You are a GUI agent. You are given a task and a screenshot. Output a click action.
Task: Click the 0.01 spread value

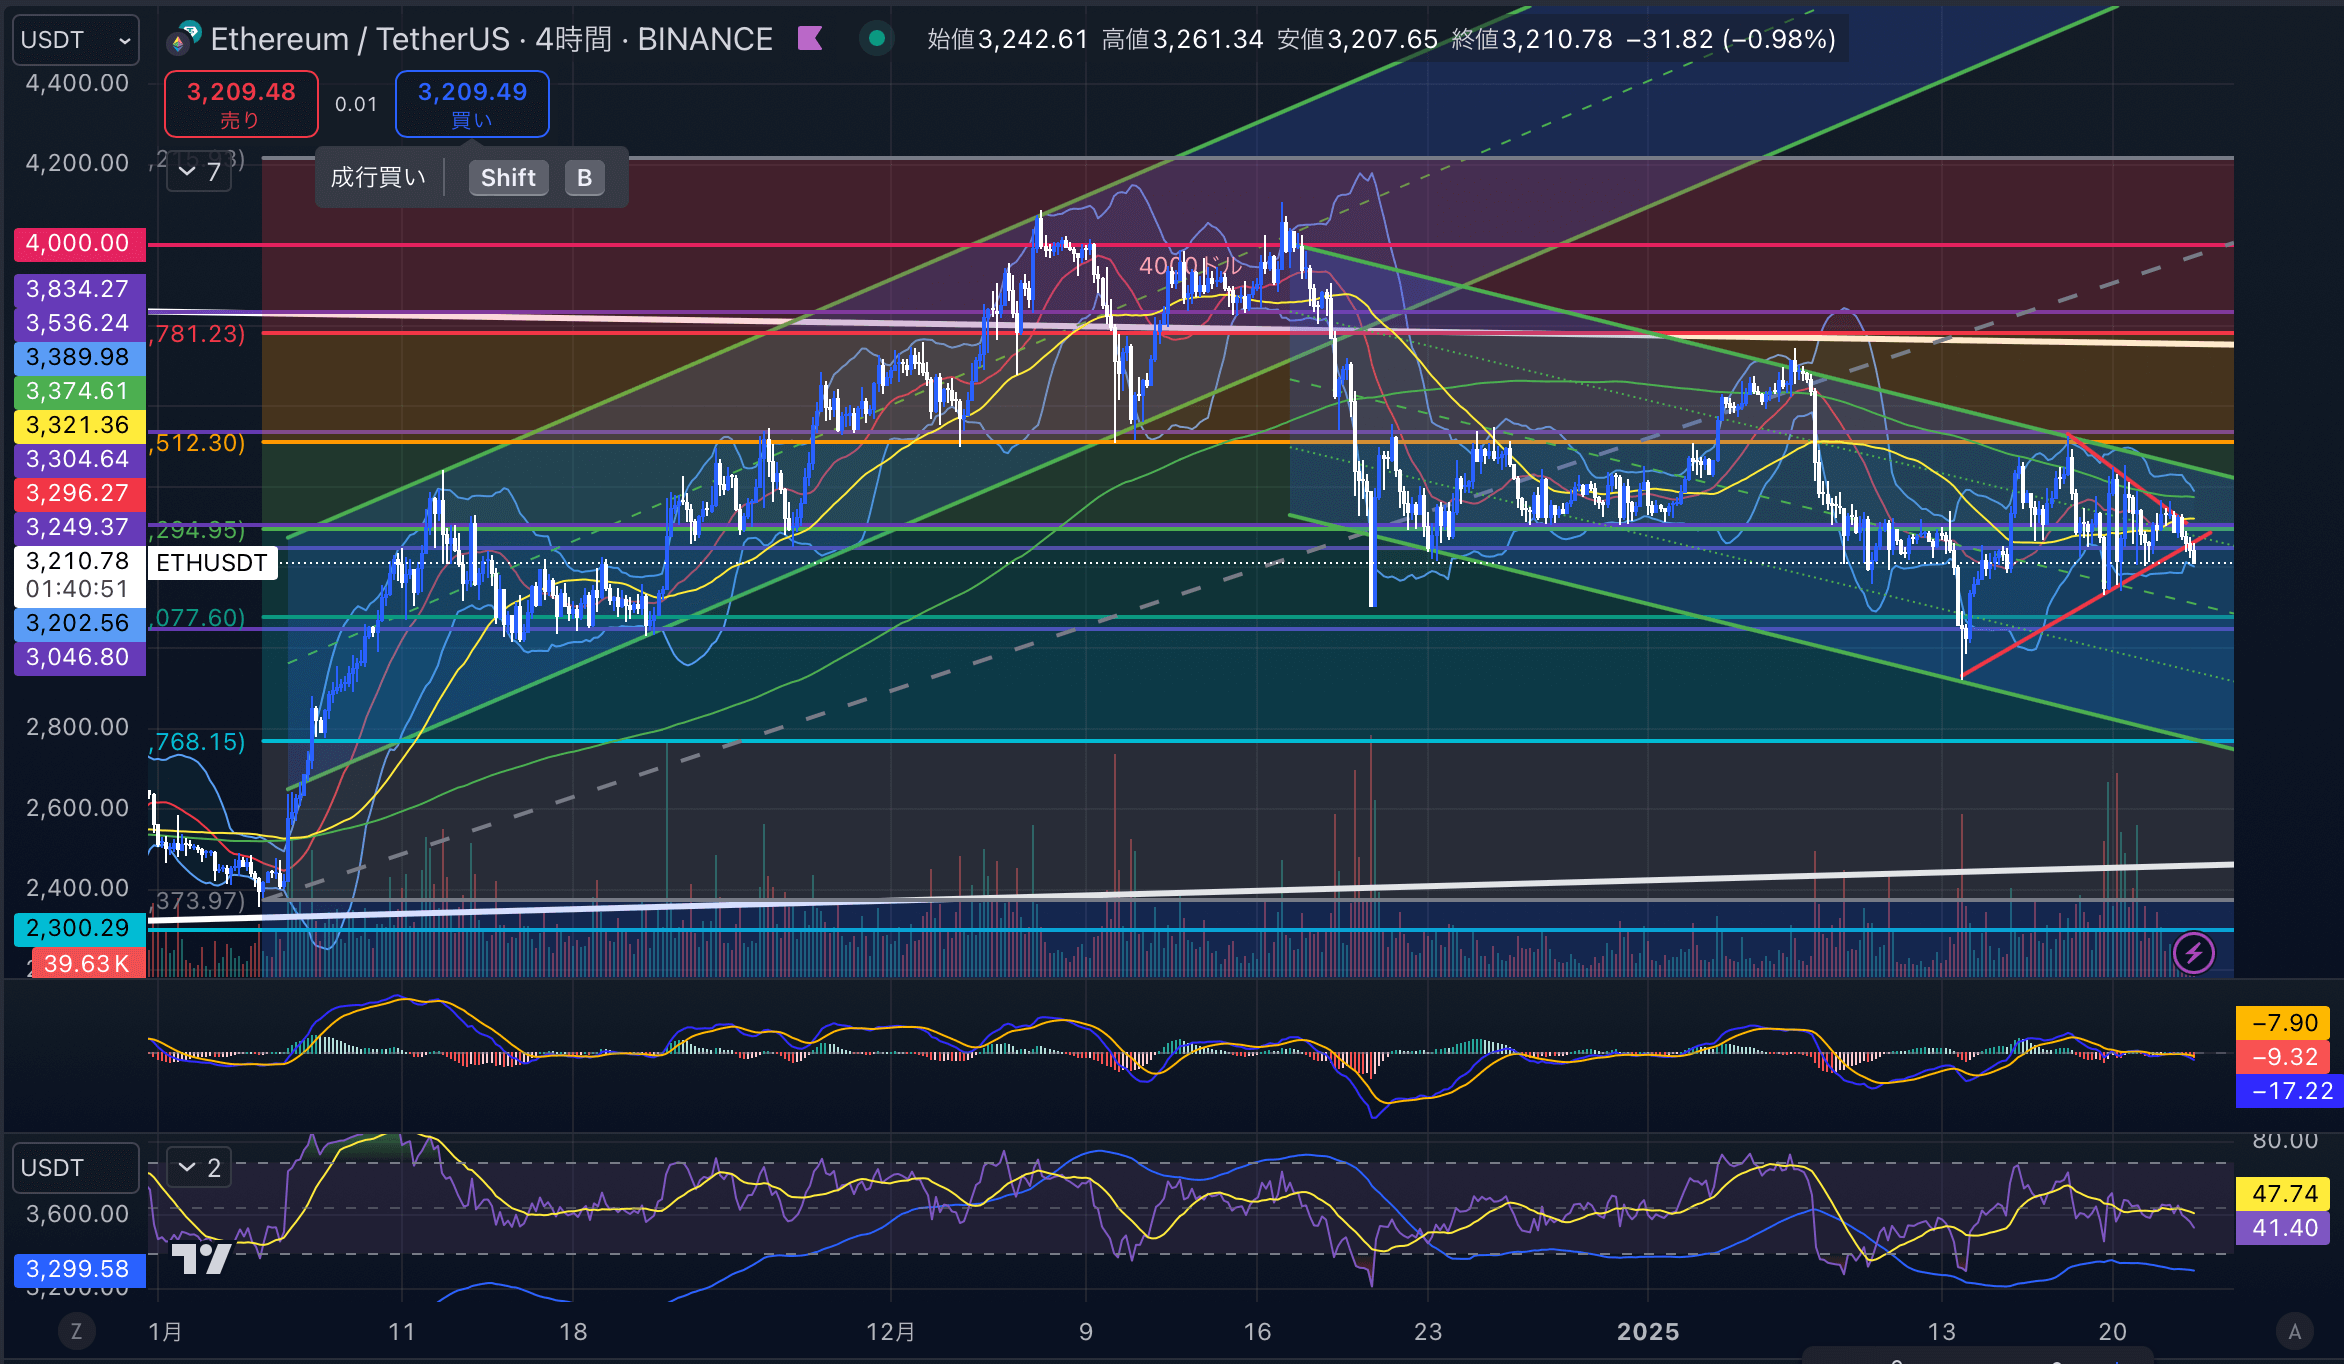tap(356, 104)
